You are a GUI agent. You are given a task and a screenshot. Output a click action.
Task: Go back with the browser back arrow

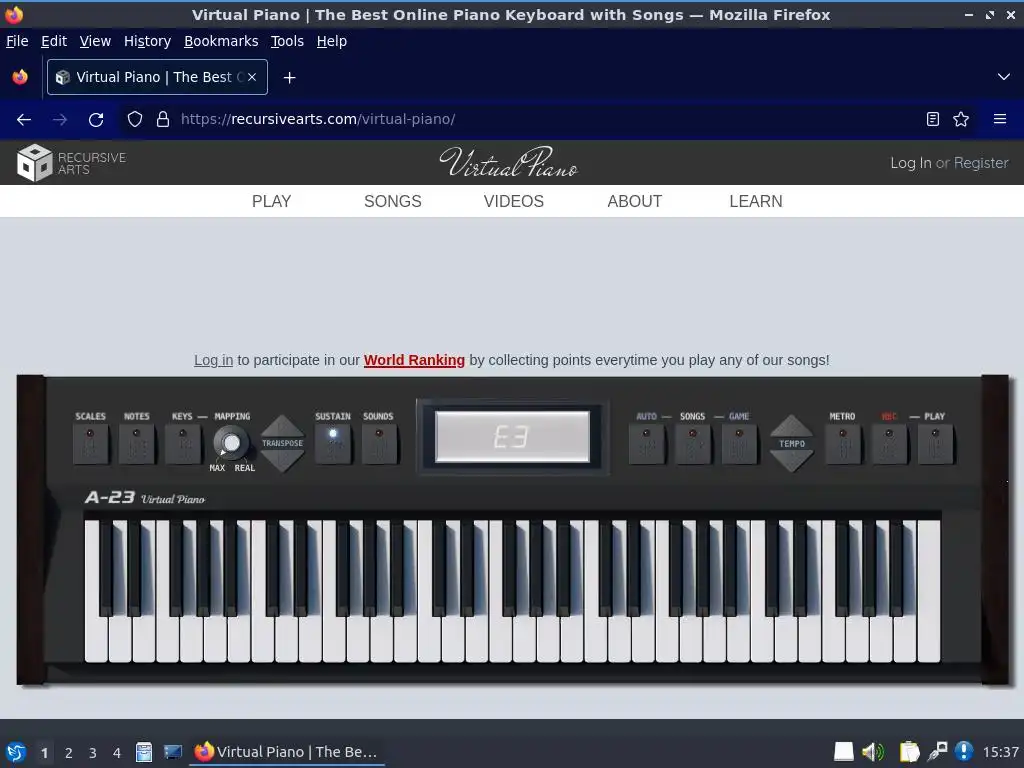(24, 120)
